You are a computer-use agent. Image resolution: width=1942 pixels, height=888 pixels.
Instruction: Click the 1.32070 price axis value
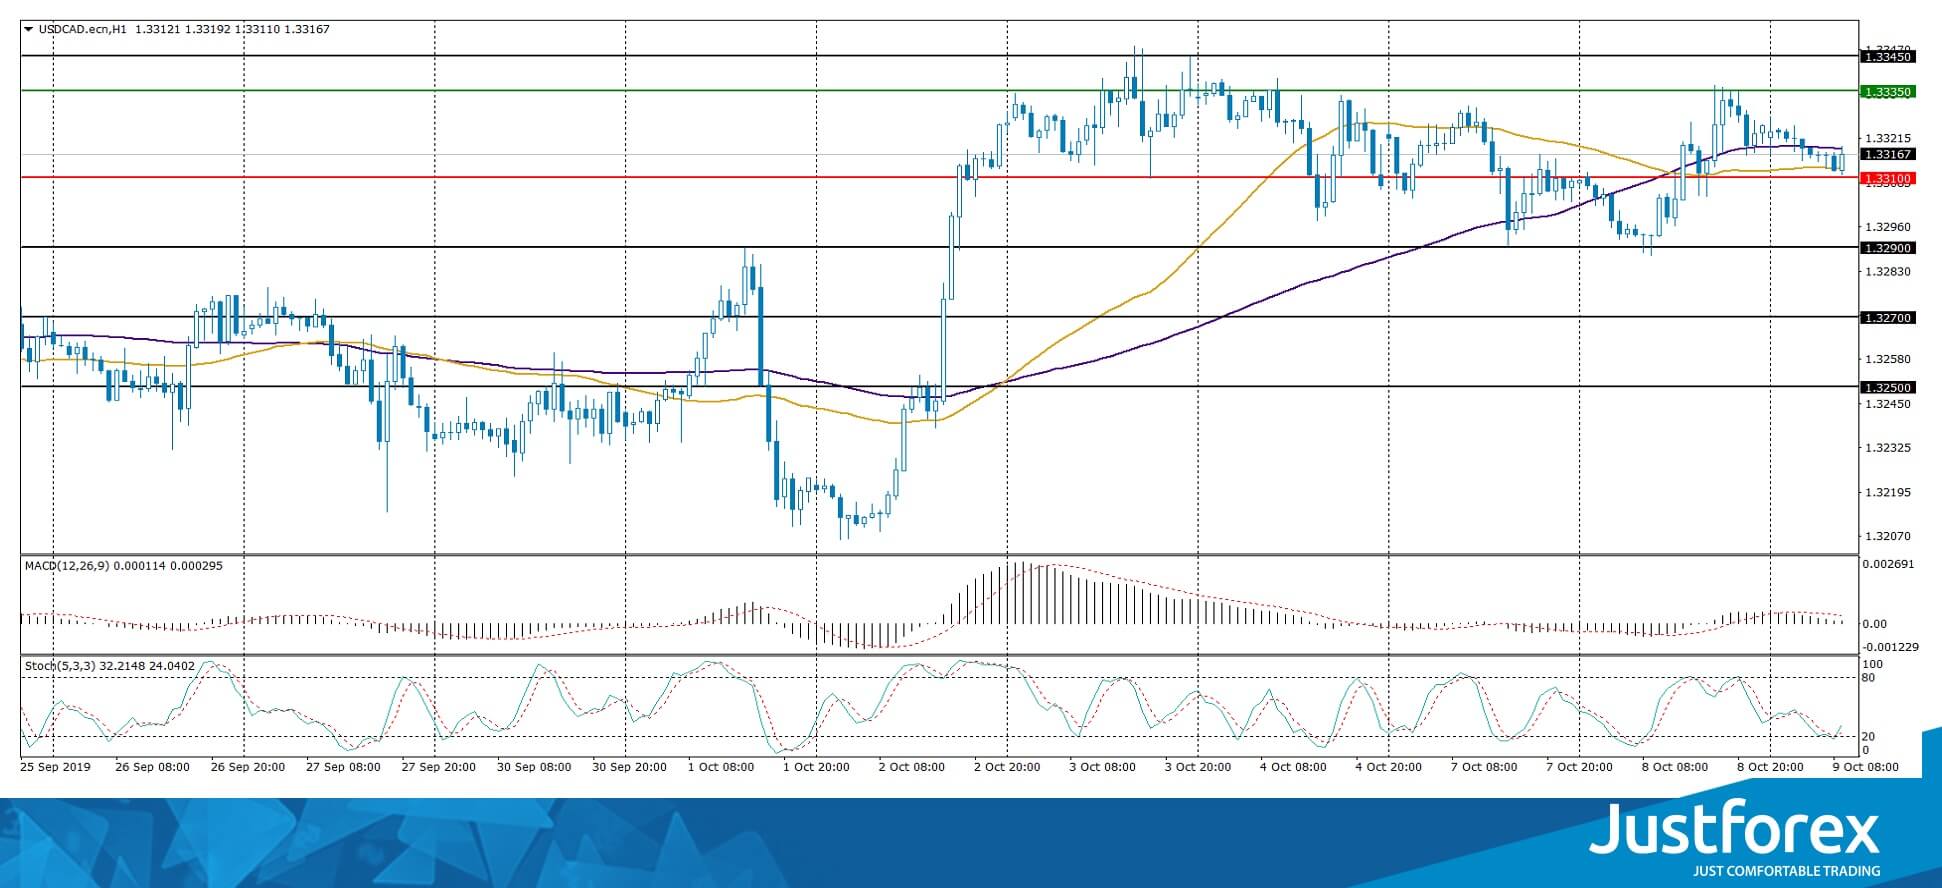click(1888, 536)
